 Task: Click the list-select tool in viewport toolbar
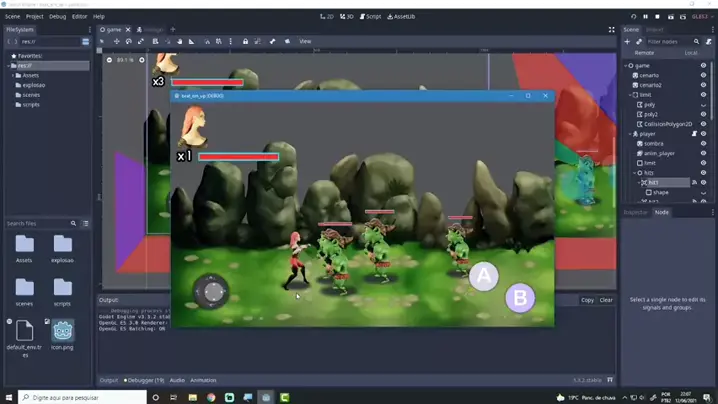point(156,41)
